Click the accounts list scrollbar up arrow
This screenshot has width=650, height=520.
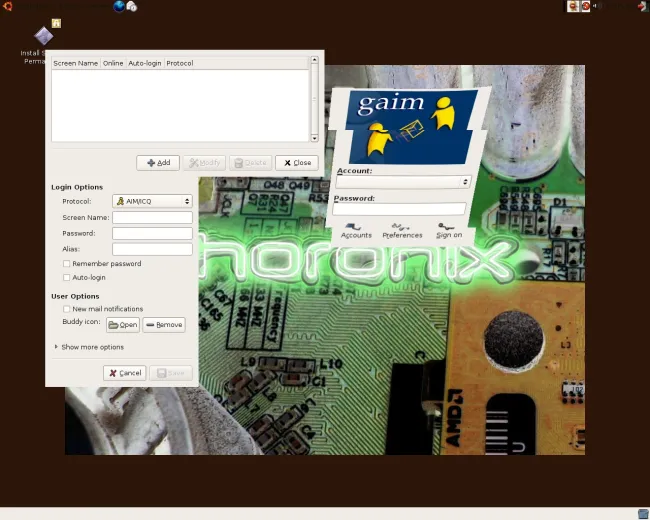[314, 60]
